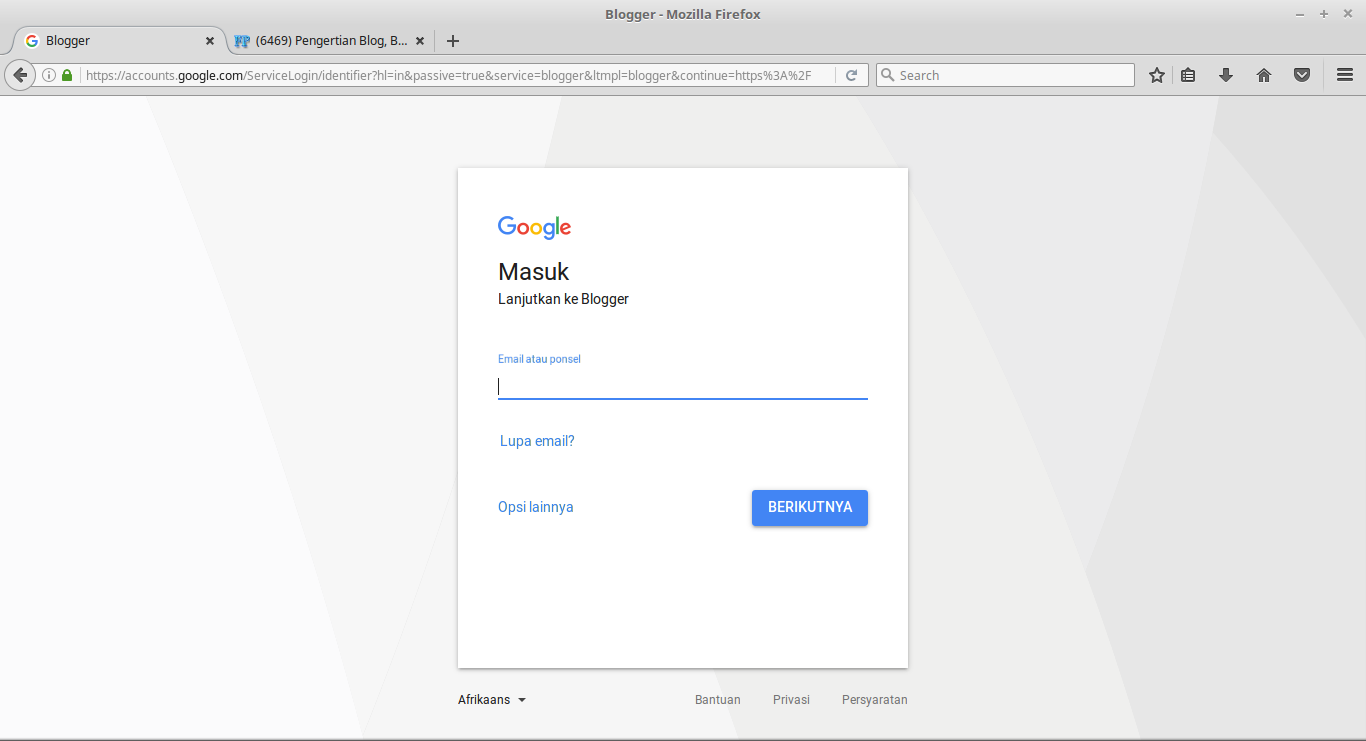Screen dimensions: 1366x741
Task: Go to Firefox home page icon
Action: point(1264,75)
